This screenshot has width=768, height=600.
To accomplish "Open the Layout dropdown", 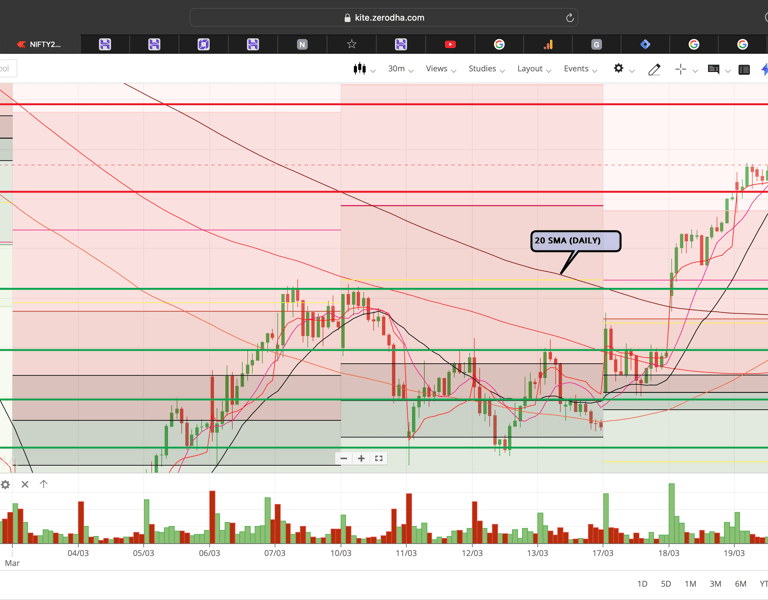I will tap(534, 69).
